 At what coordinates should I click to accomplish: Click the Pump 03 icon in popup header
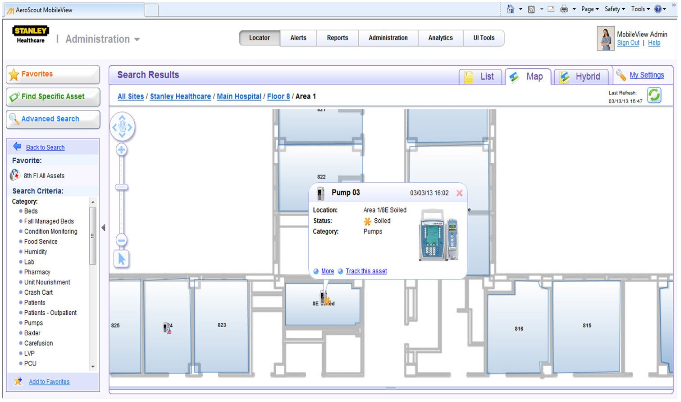tap(321, 194)
